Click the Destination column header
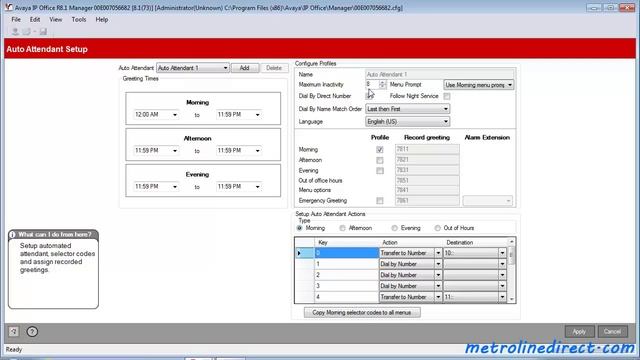Image resolution: width=640 pixels, height=360 pixels. click(475, 242)
